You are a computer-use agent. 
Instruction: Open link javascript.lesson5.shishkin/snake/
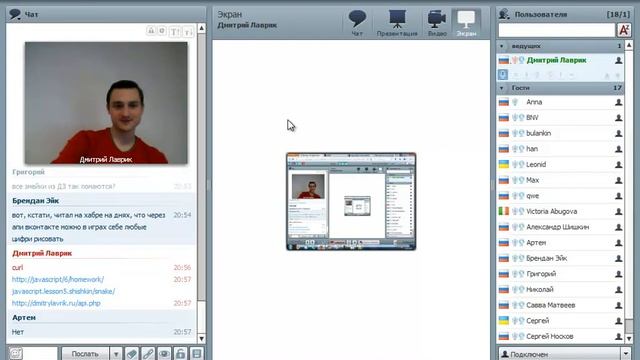click(63, 291)
